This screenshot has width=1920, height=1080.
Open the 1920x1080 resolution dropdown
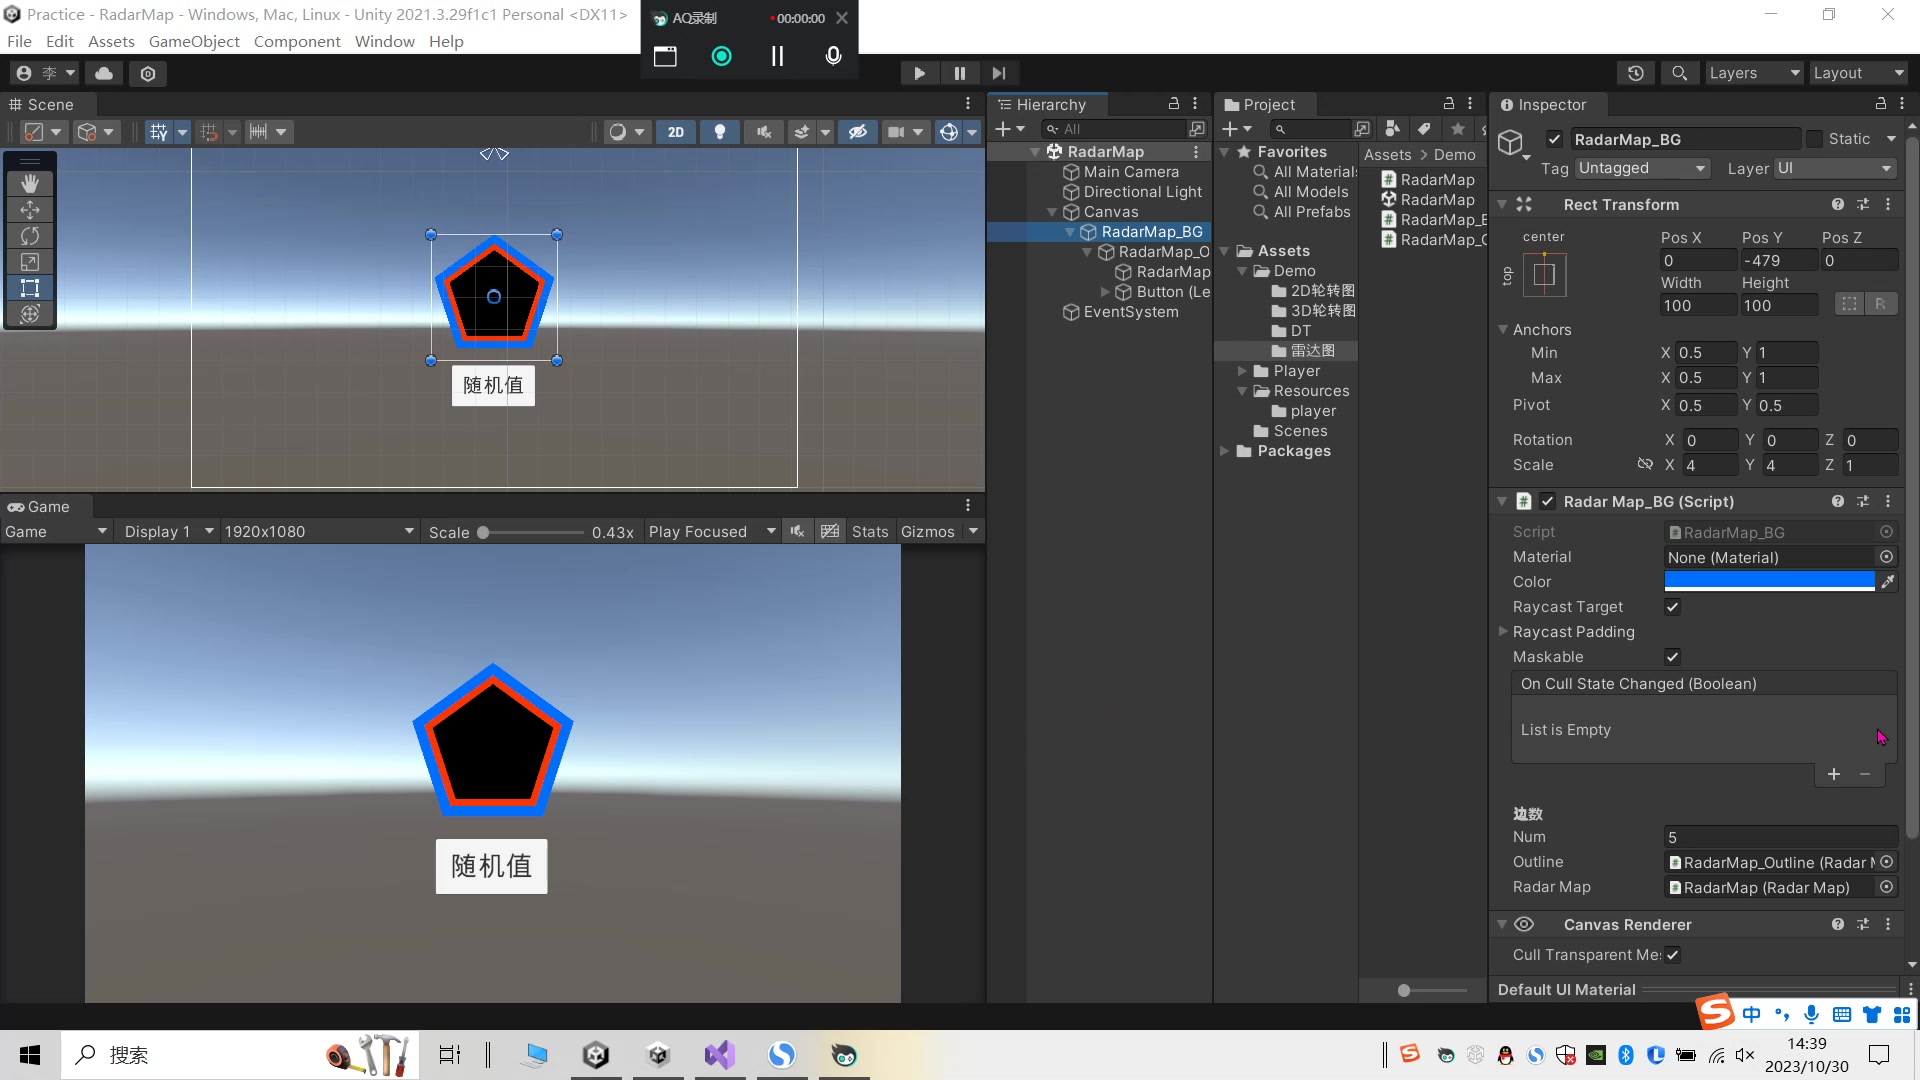tap(318, 532)
